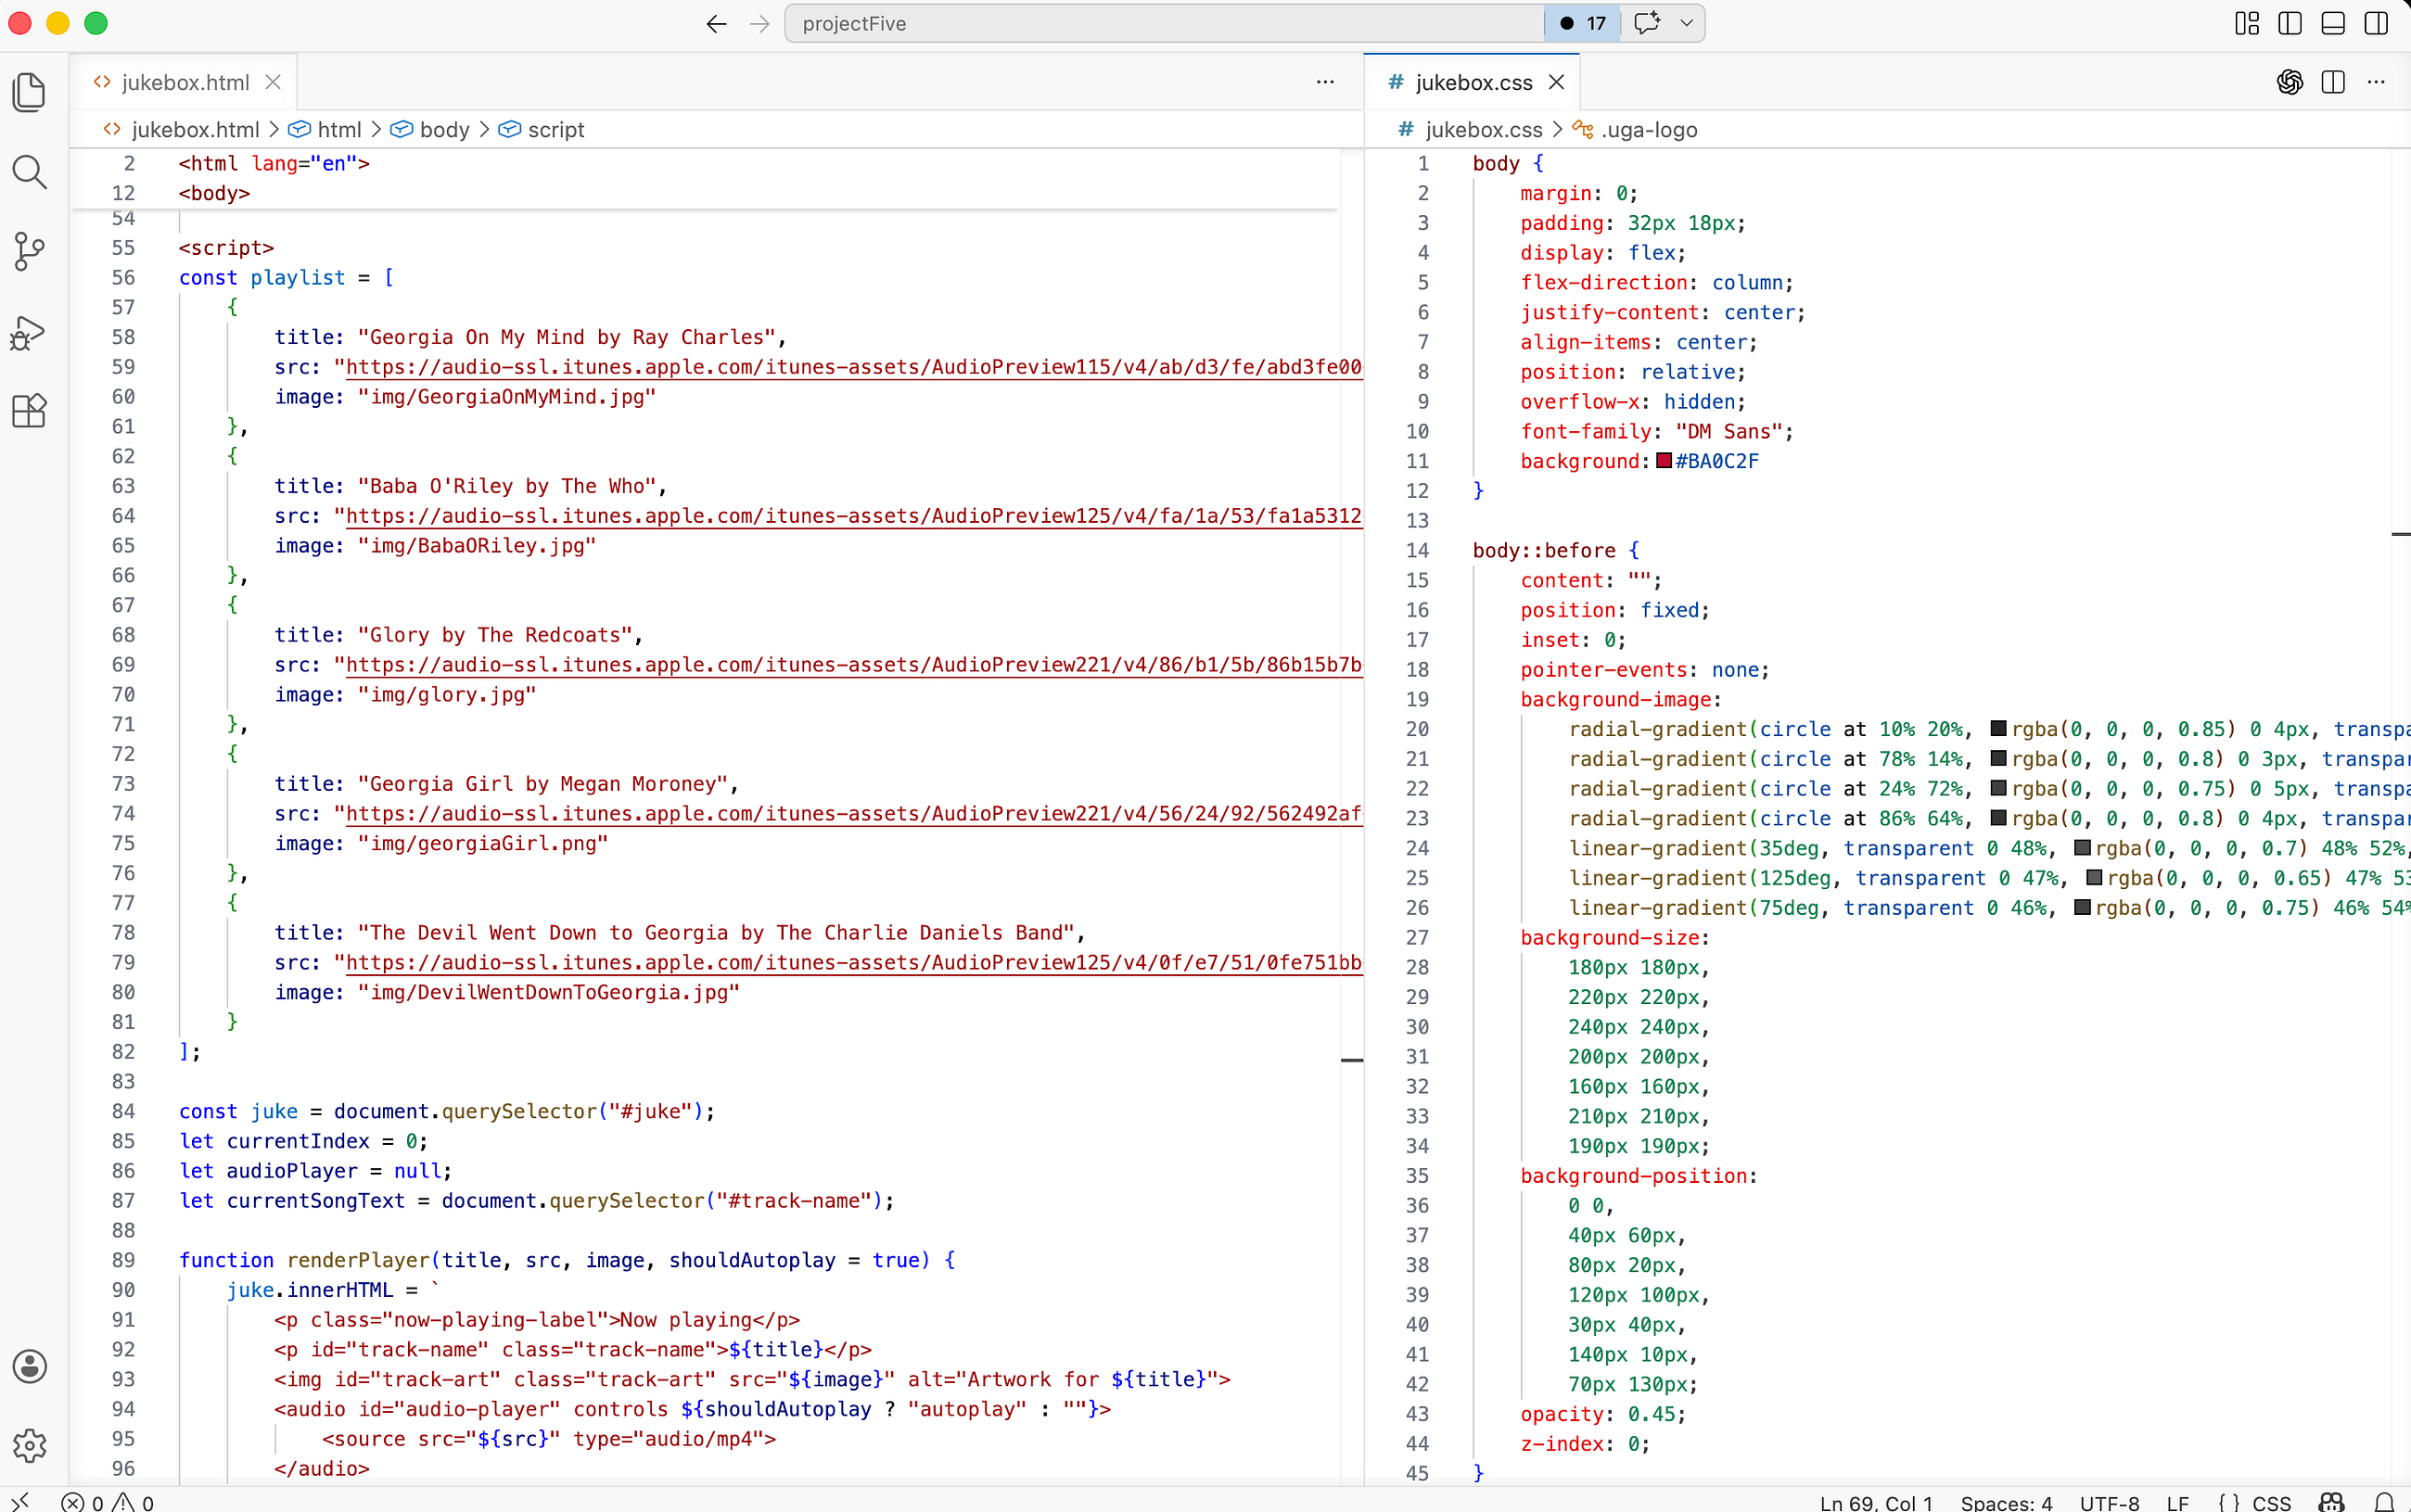Click the html breadcrumb item
The height and width of the screenshot is (1512, 2411).
[x=326, y=130]
